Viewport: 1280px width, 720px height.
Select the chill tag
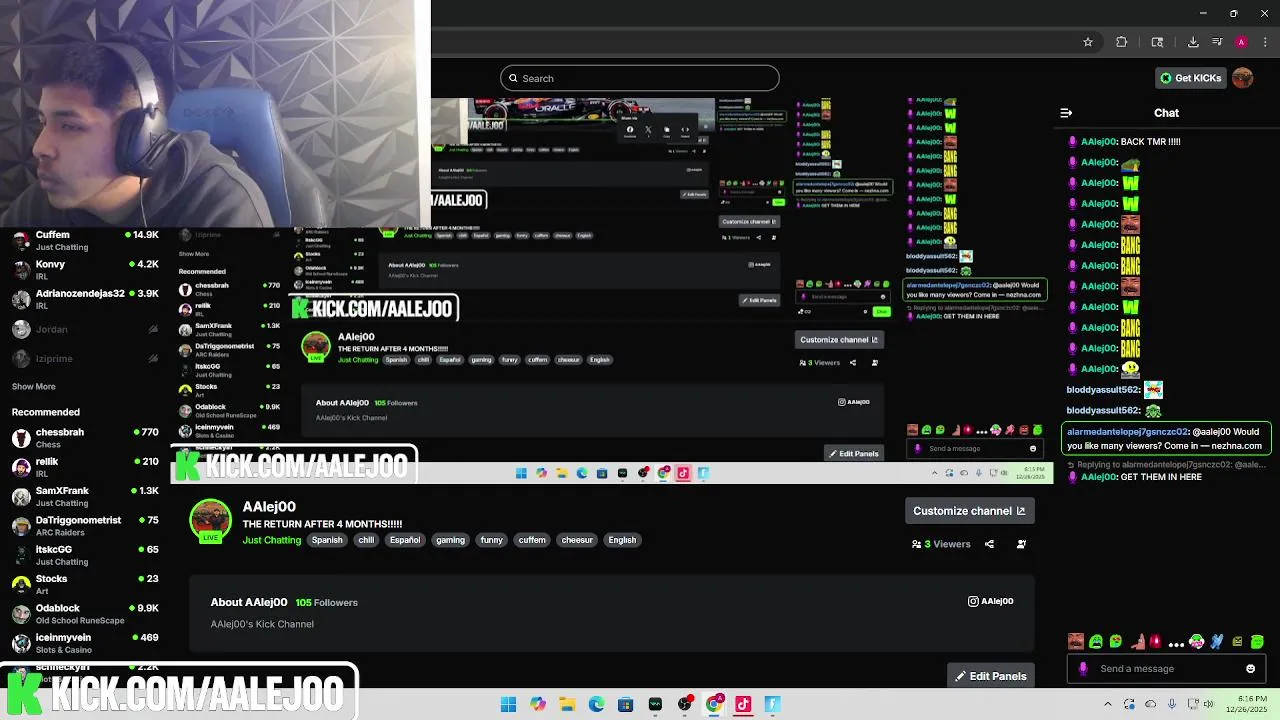click(366, 540)
